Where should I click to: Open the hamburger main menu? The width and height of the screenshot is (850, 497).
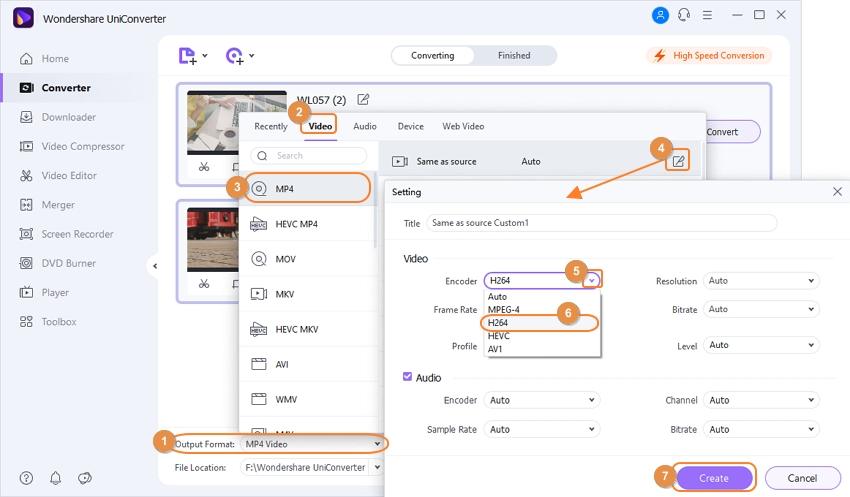pyautogui.click(x=707, y=15)
